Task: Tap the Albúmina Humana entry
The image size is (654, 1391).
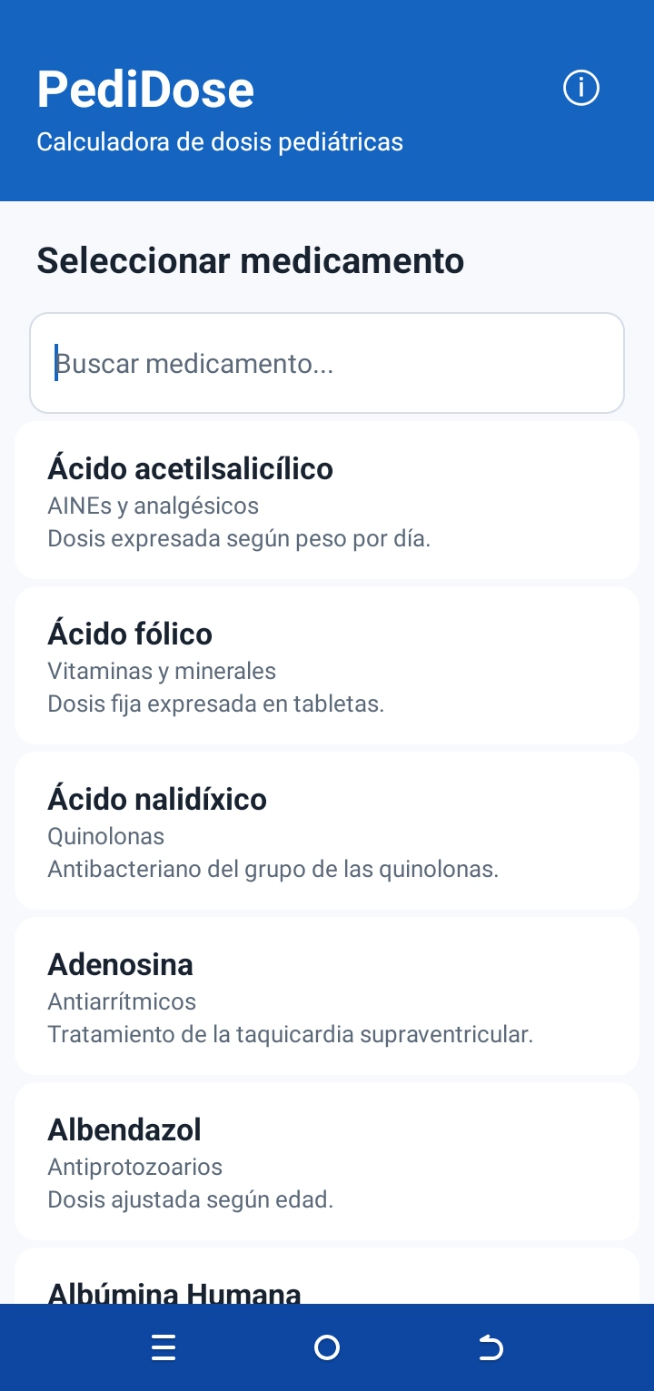Action: click(x=327, y=1277)
